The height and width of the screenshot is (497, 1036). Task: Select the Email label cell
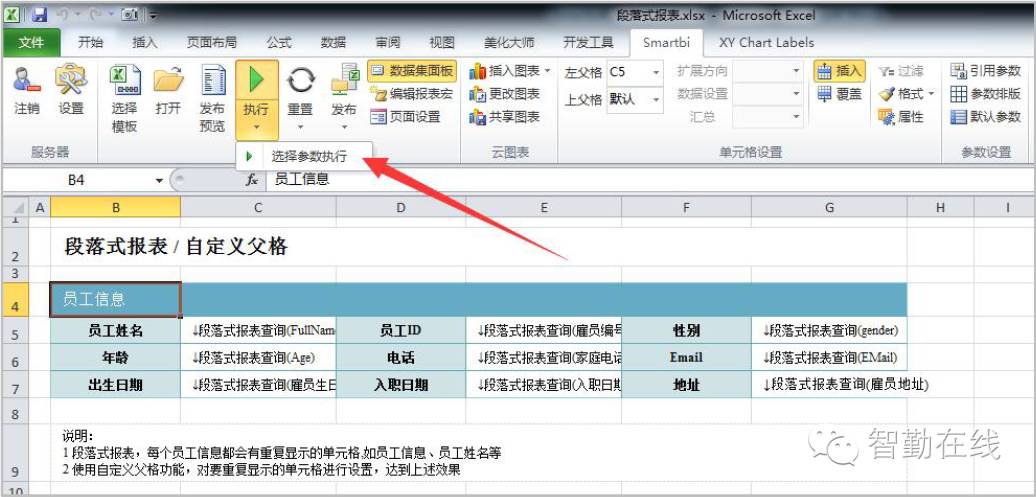(686, 358)
